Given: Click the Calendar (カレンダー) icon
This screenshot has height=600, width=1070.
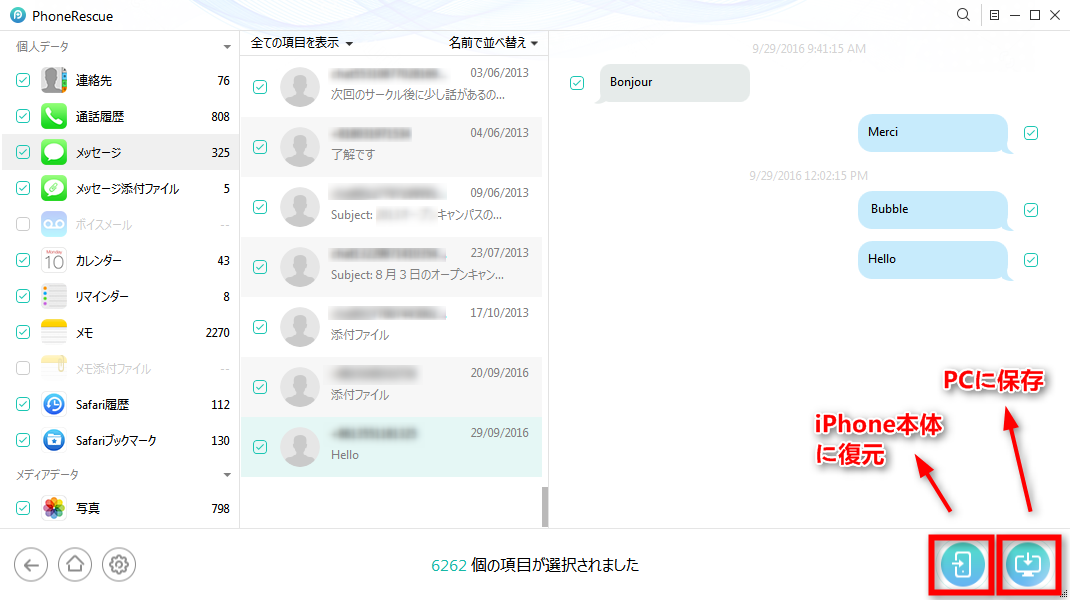Looking at the screenshot, I should tap(54, 260).
